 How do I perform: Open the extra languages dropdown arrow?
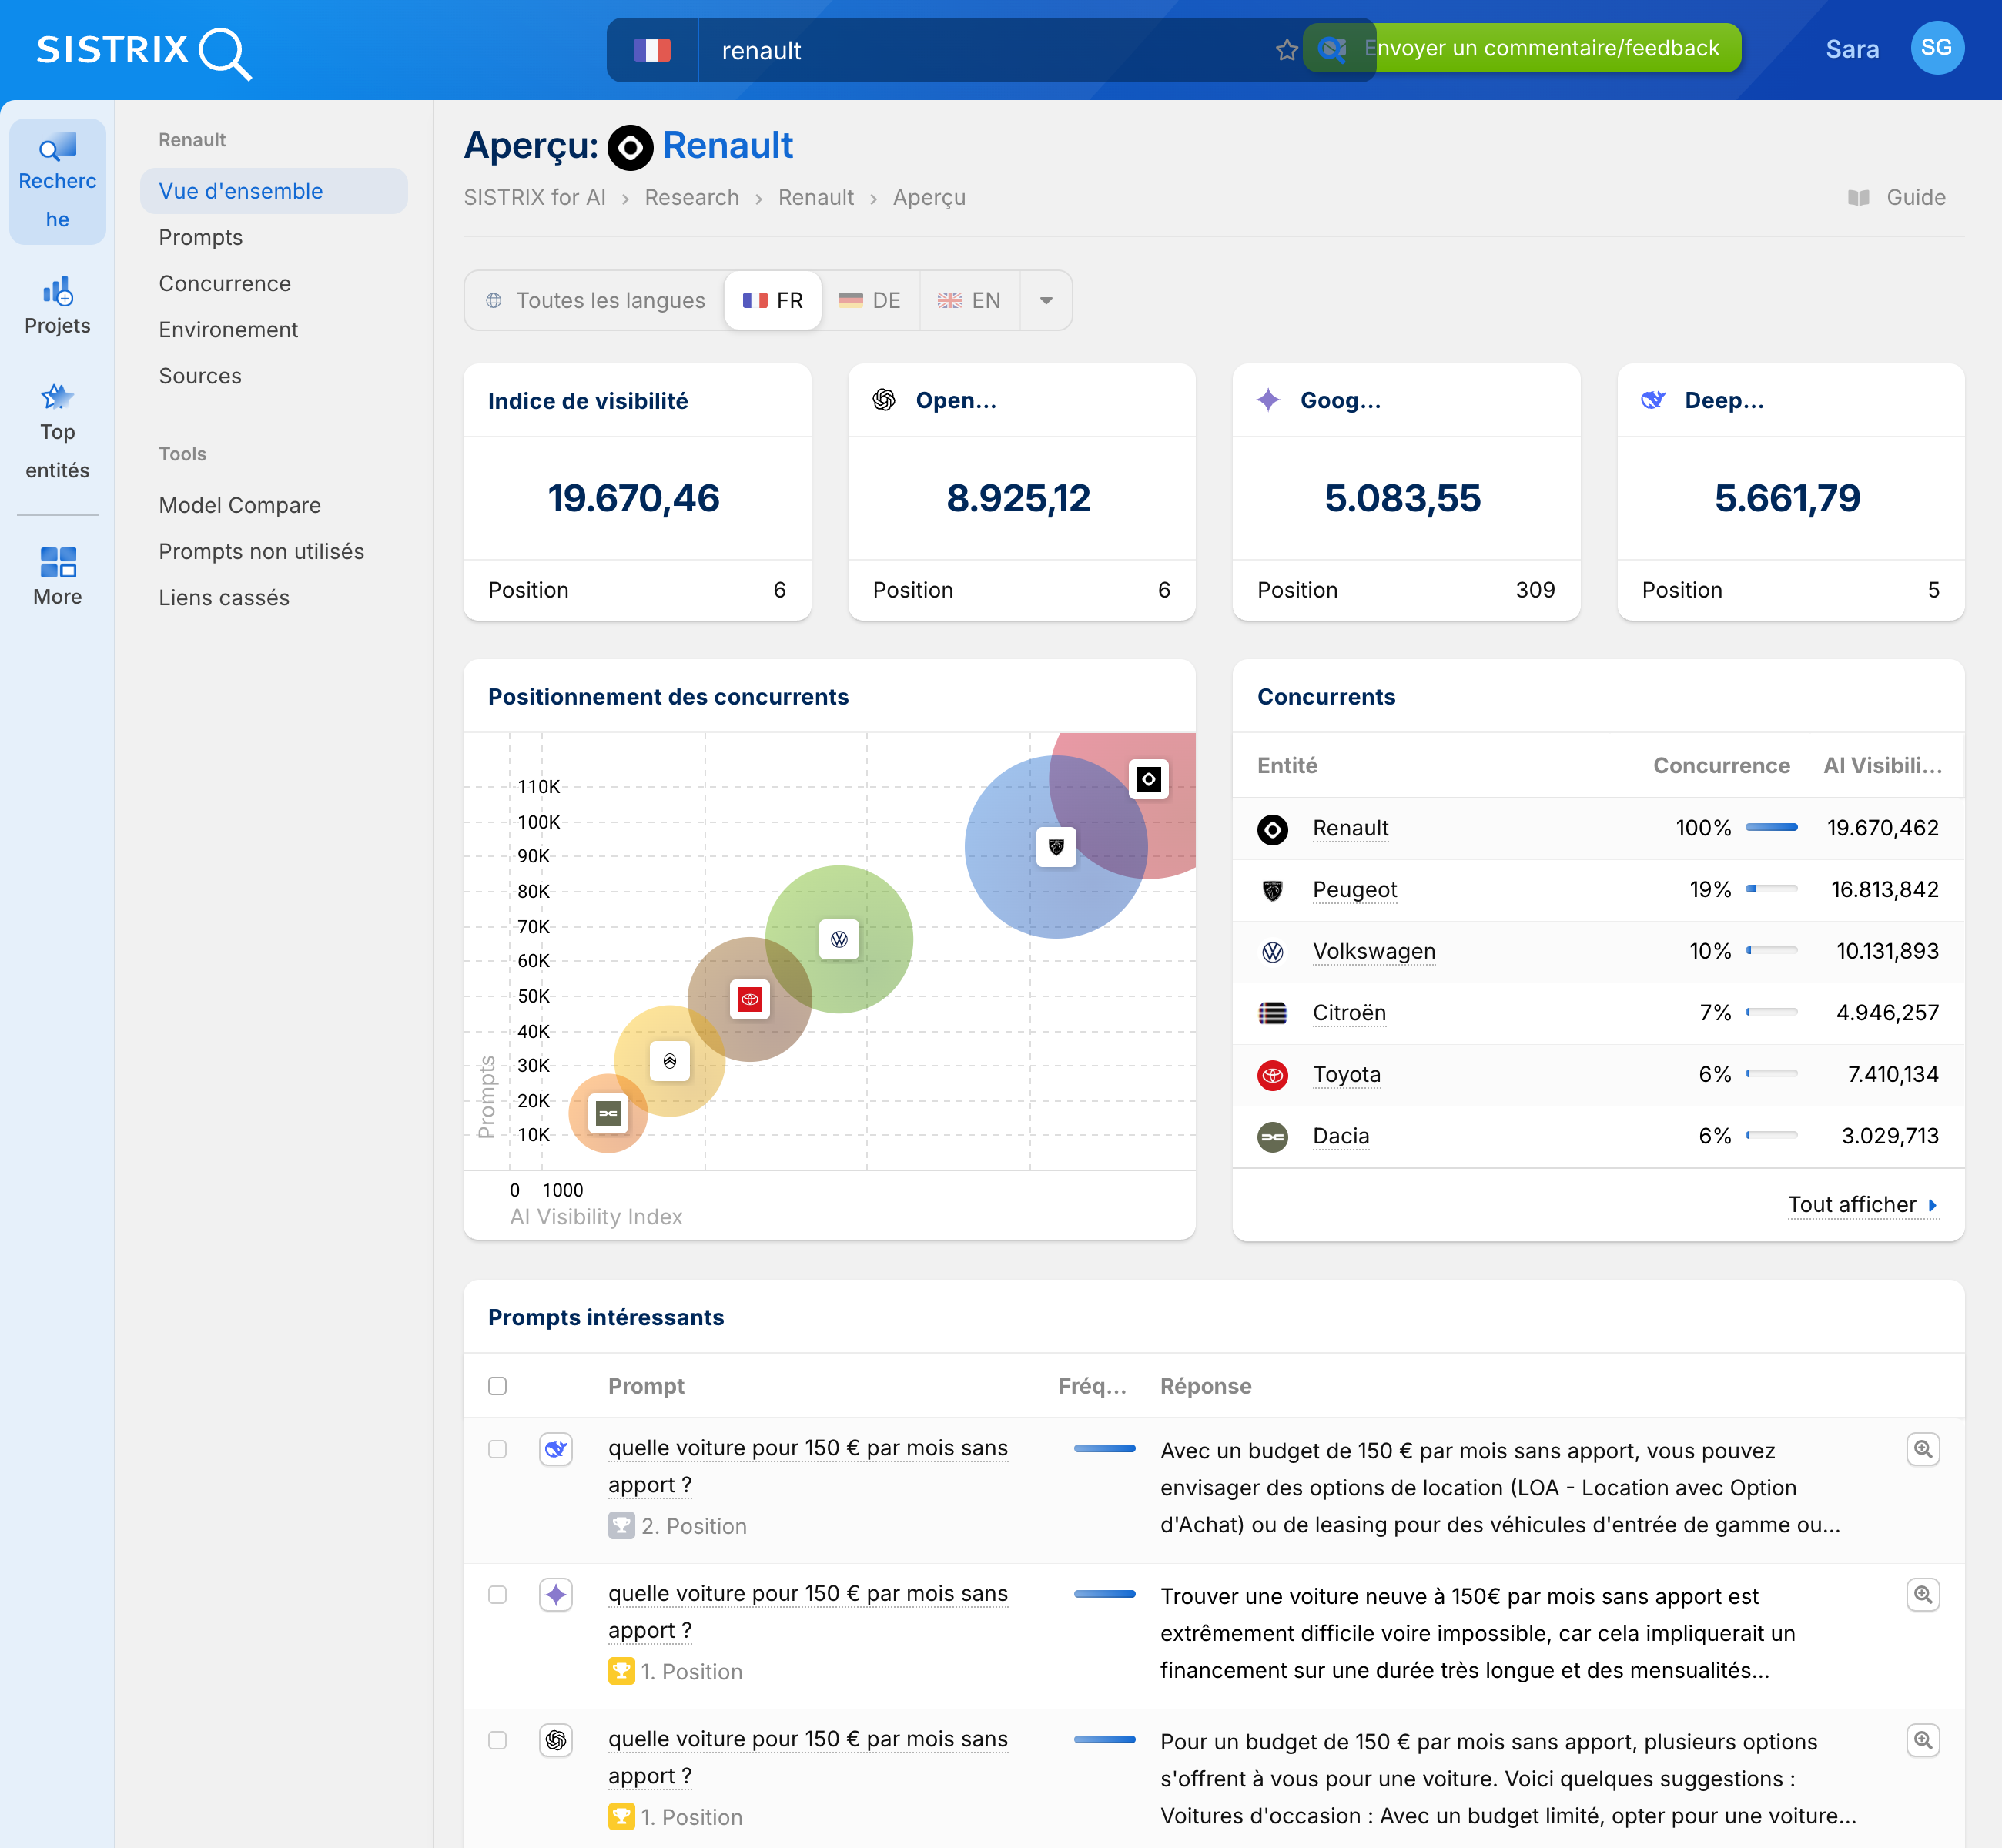1046,300
